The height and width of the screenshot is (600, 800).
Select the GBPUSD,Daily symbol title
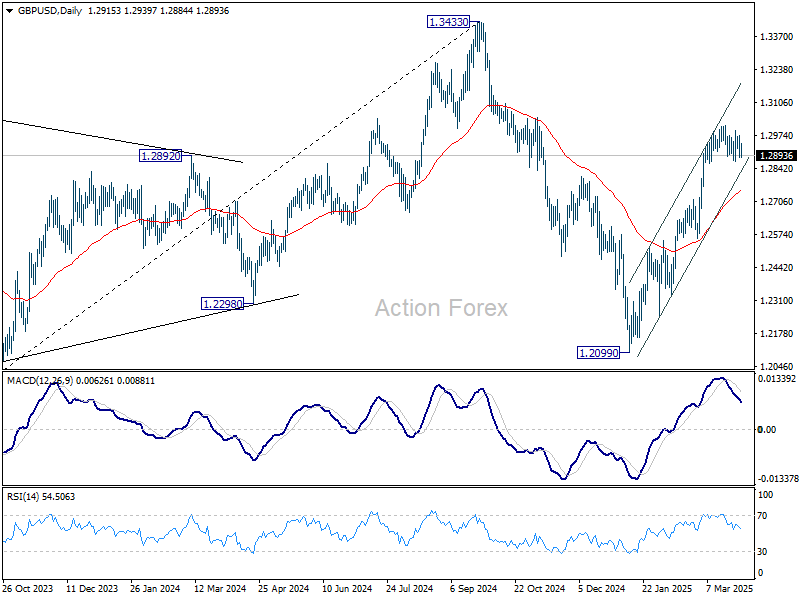pos(50,11)
